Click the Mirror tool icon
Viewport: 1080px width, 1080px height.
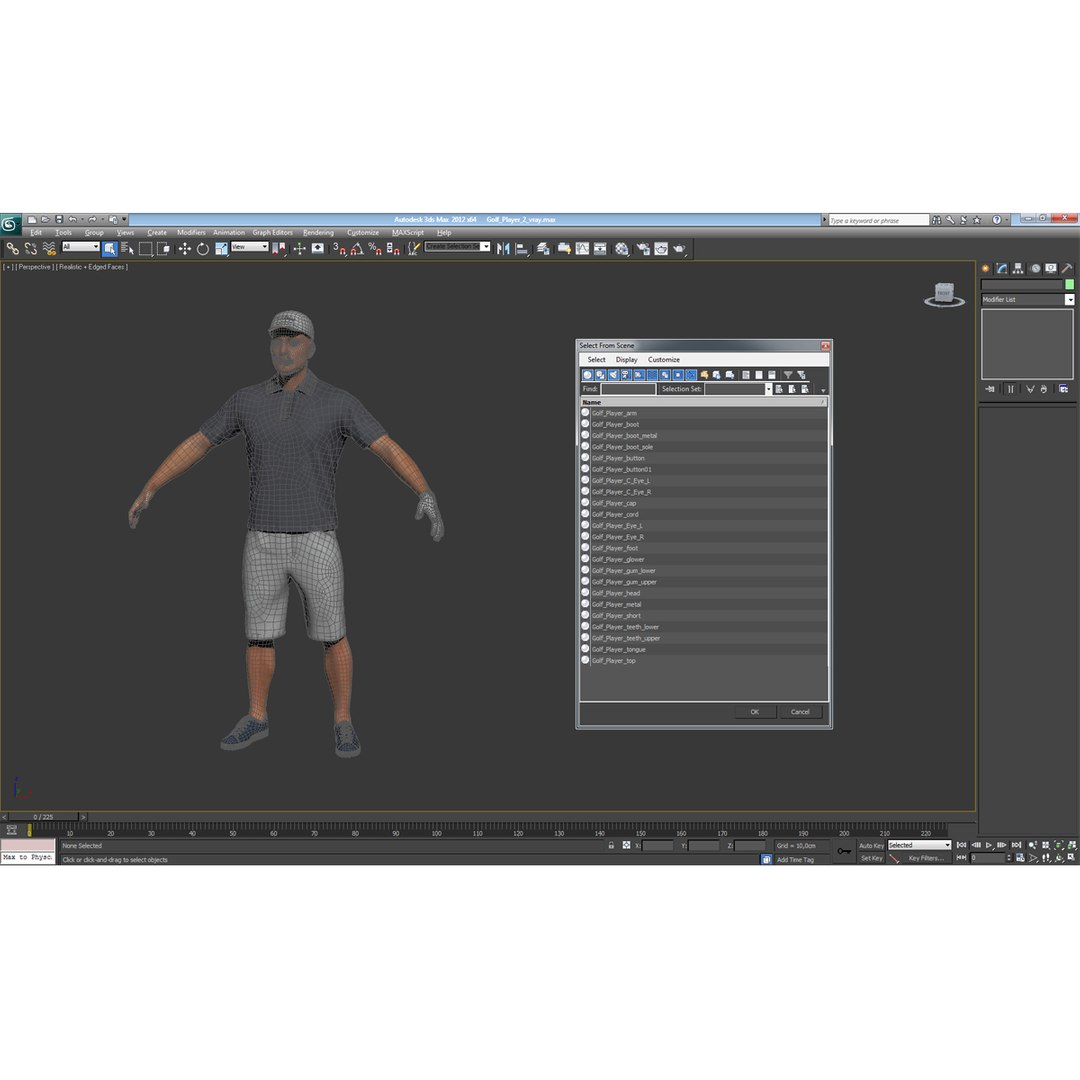click(x=503, y=249)
